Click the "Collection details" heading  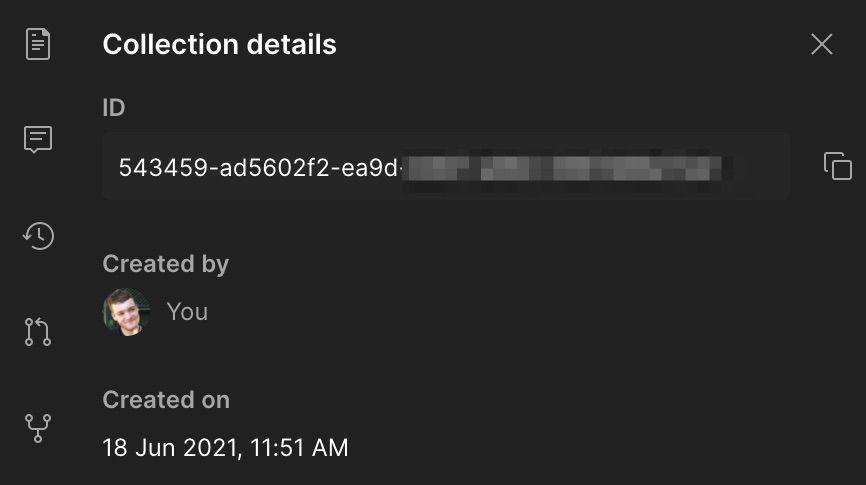tap(219, 45)
